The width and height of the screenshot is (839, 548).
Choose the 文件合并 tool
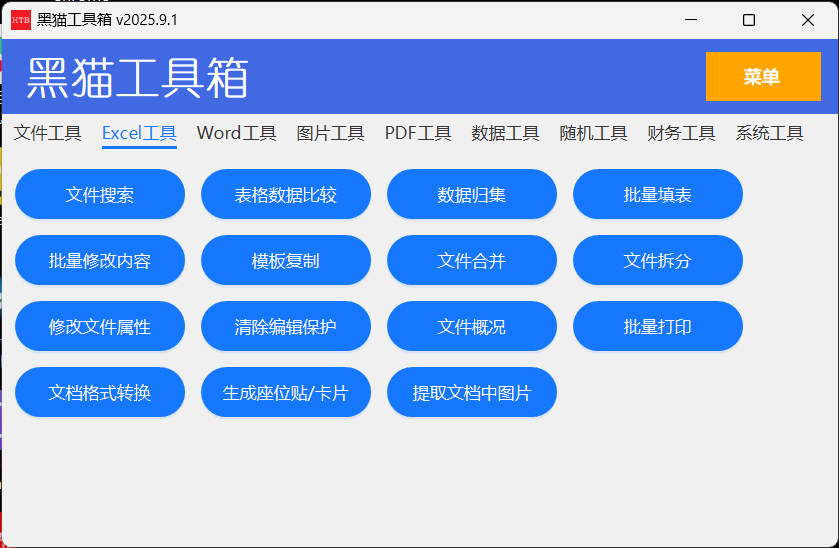(x=472, y=261)
